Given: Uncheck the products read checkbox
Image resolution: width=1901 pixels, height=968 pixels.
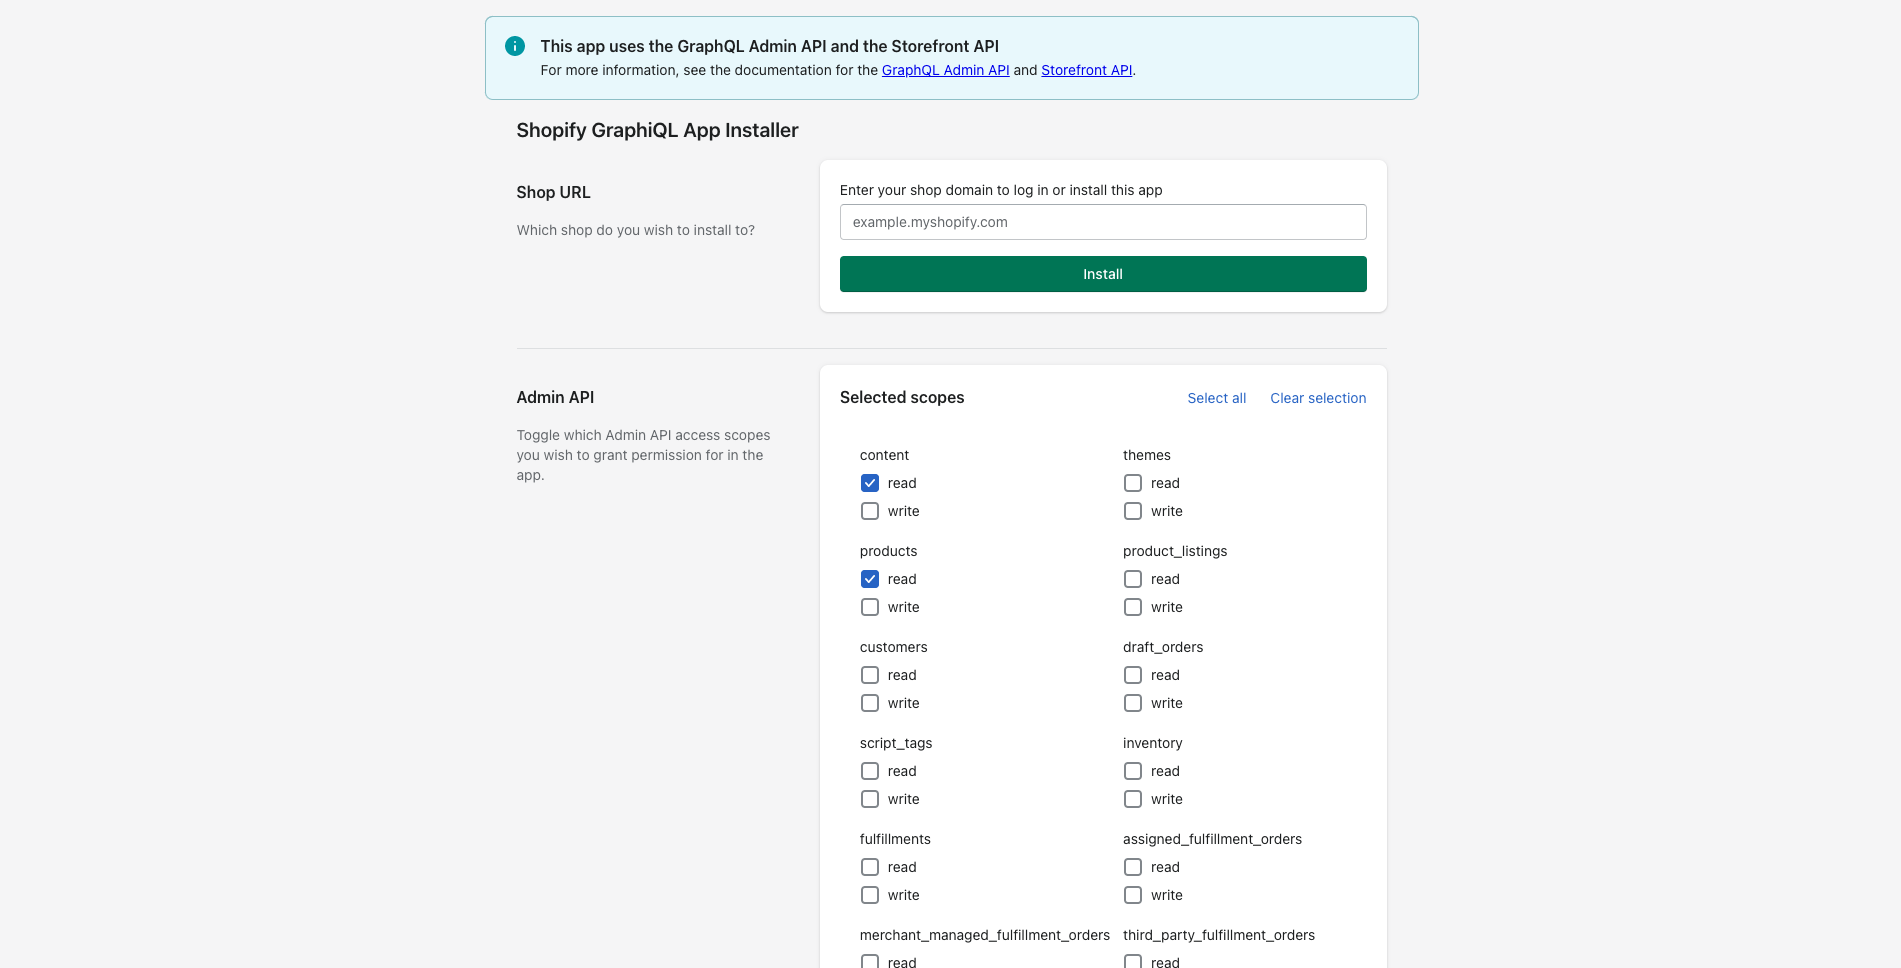Looking at the screenshot, I should click(x=870, y=579).
